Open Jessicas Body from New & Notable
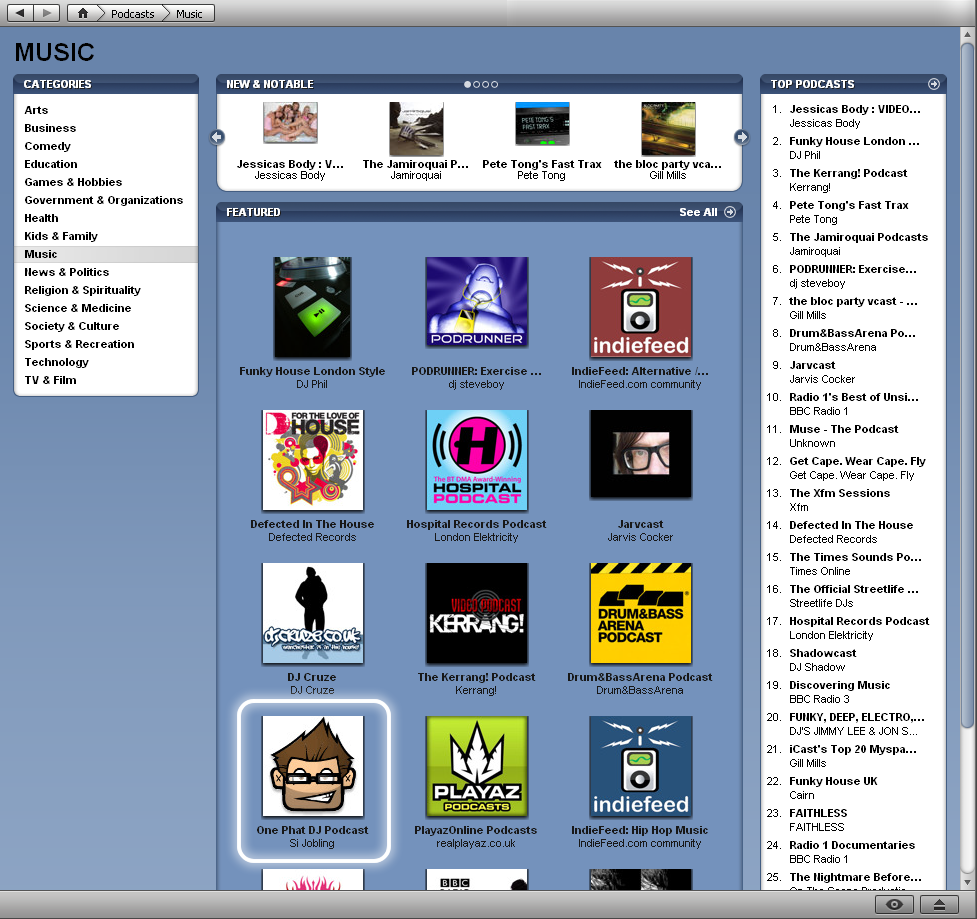 289,122
